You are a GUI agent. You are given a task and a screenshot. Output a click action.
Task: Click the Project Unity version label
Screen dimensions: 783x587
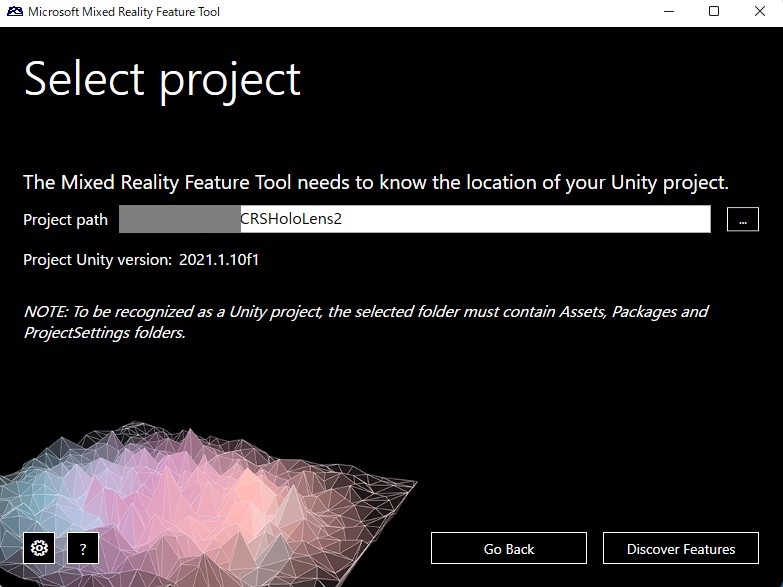tap(97, 260)
